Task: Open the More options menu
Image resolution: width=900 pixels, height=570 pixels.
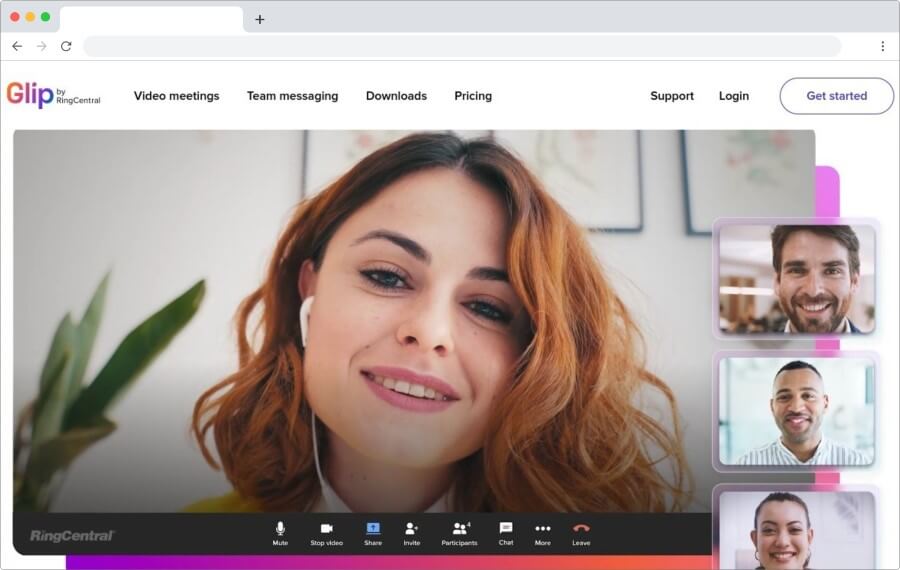Action: 542,533
